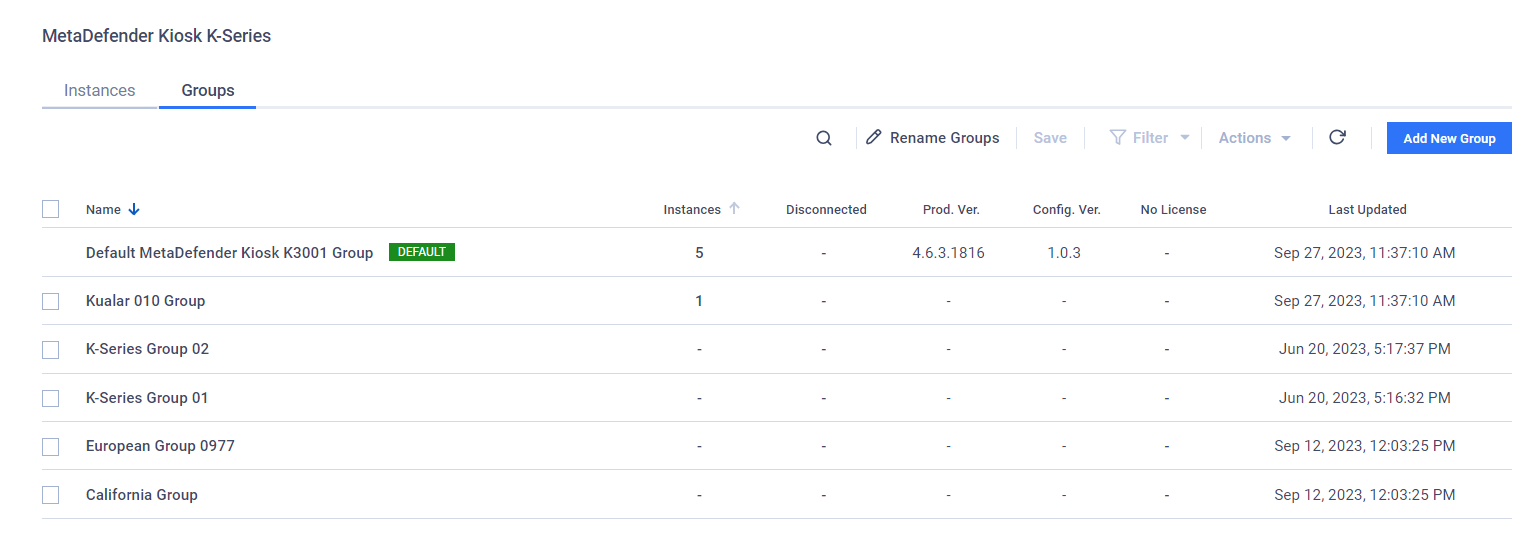Click the Save button
The height and width of the screenshot is (535, 1535).
(1050, 138)
